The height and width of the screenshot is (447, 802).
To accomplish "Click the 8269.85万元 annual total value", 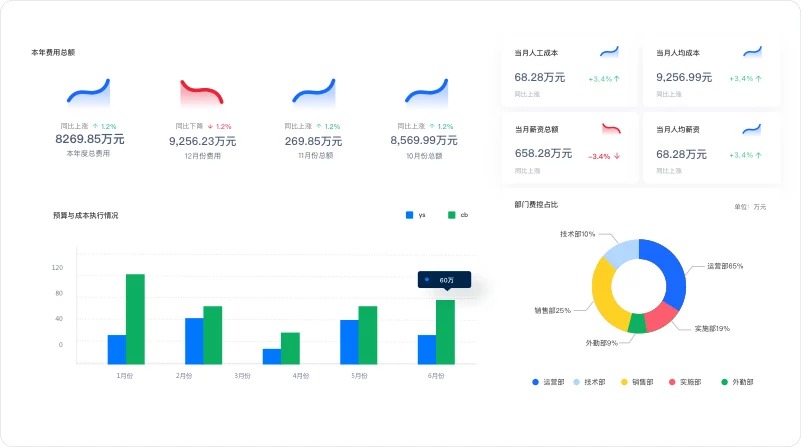I will 90,139.
